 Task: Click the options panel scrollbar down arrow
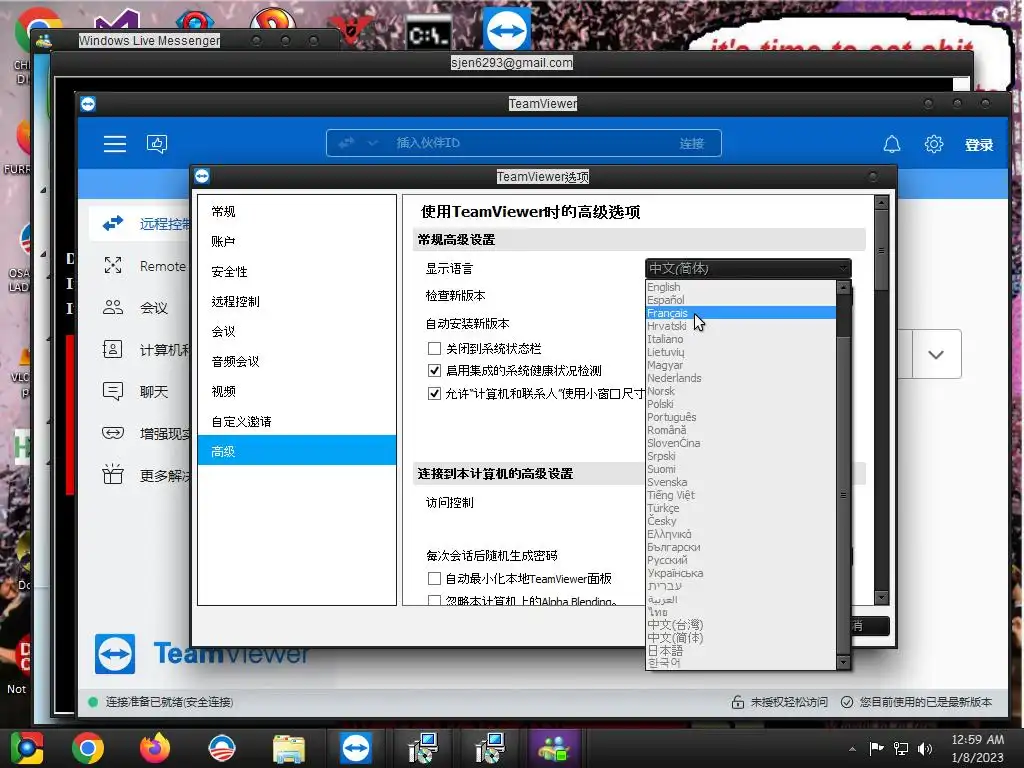881,597
